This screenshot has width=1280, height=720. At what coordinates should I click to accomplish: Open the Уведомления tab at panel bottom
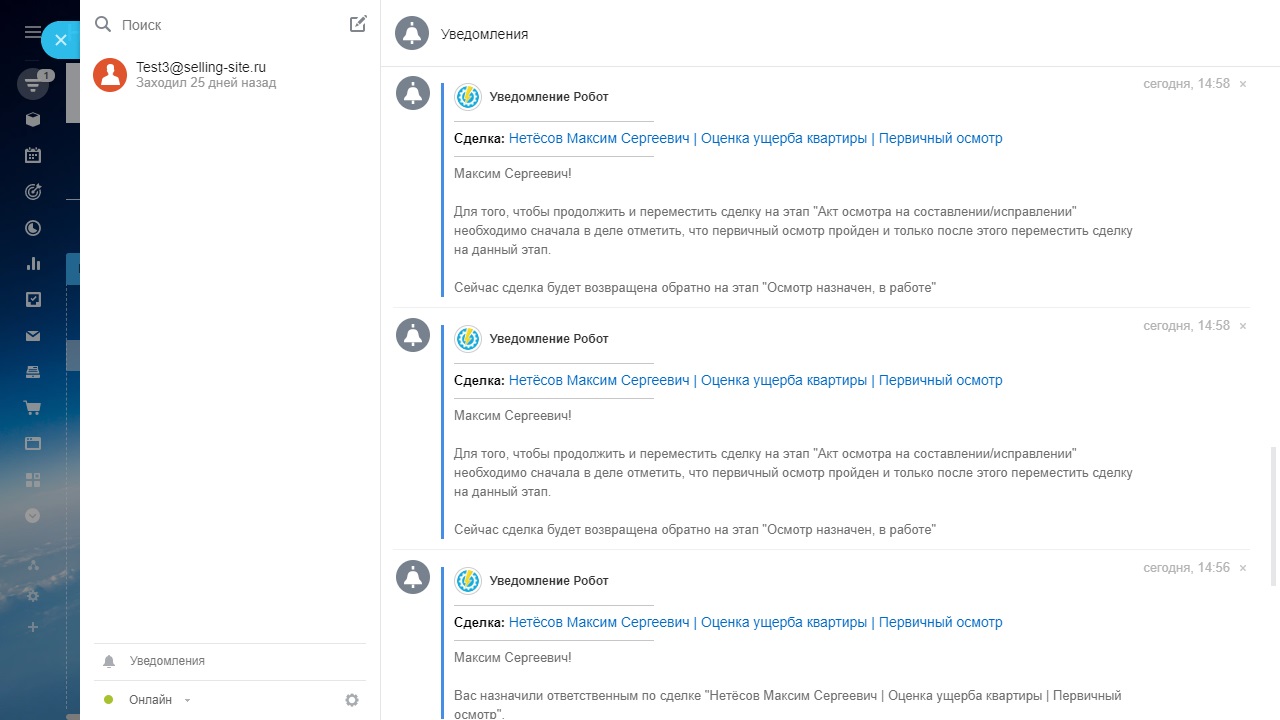[x=167, y=661]
